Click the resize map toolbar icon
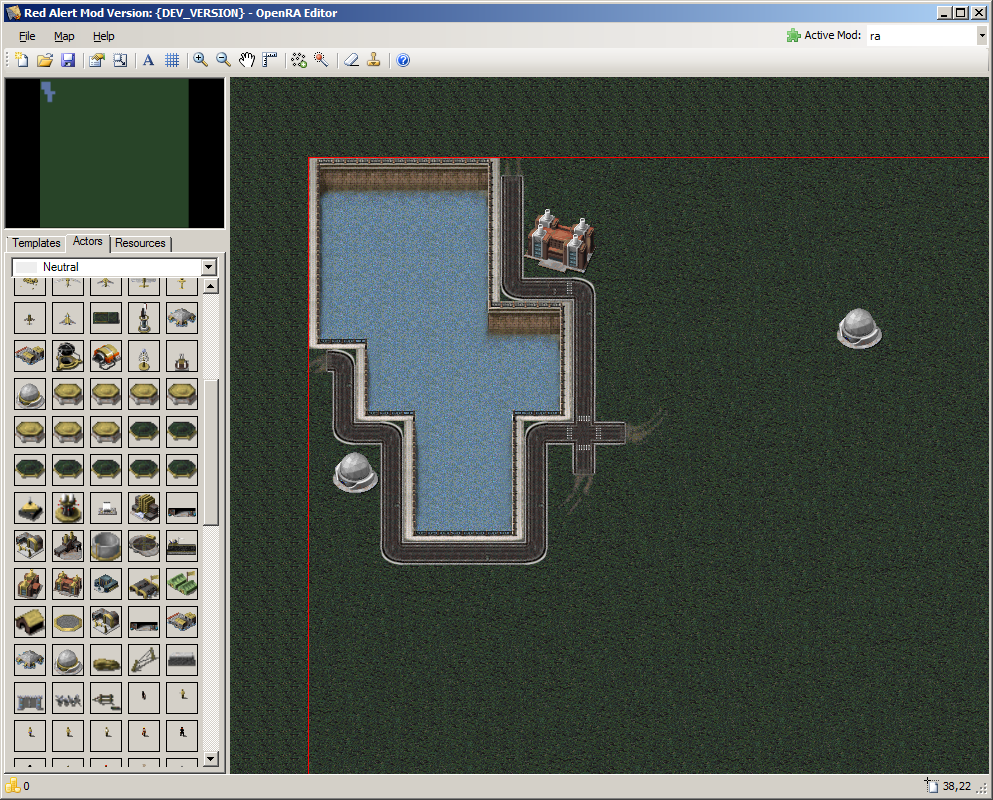The width and height of the screenshot is (993, 800). [120, 60]
